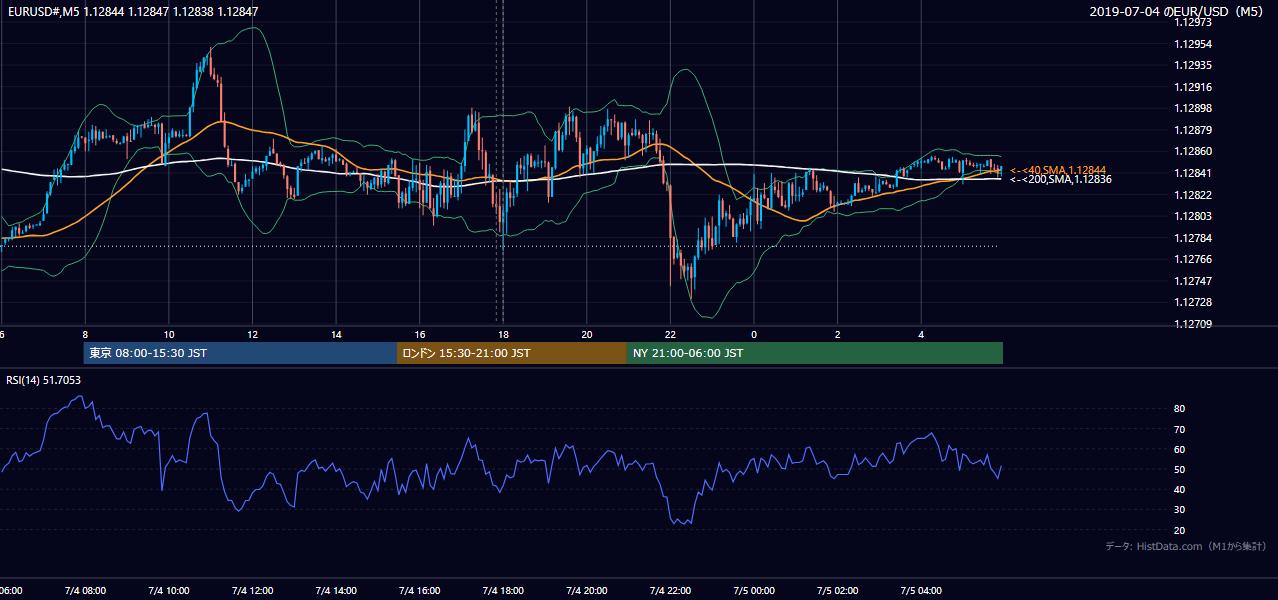Click the 7/4 08:00 time label
This screenshot has width=1278, height=600.
[x=85, y=591]
